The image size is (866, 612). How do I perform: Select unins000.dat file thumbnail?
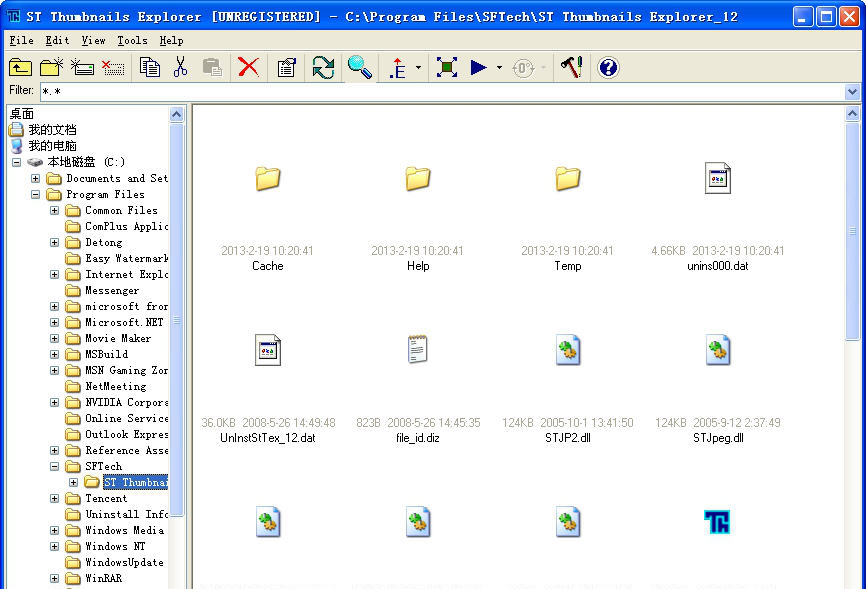(x=717, y=178)
